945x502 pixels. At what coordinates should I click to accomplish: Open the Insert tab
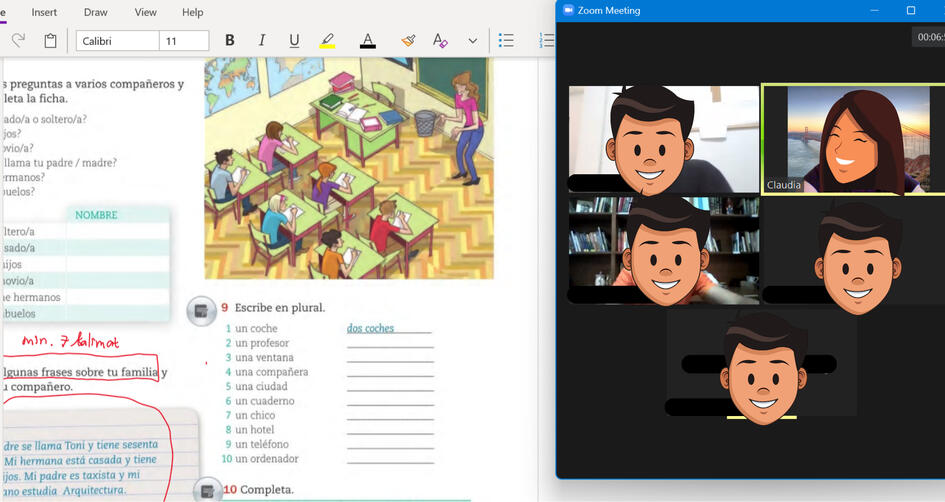tap(44, 12)
